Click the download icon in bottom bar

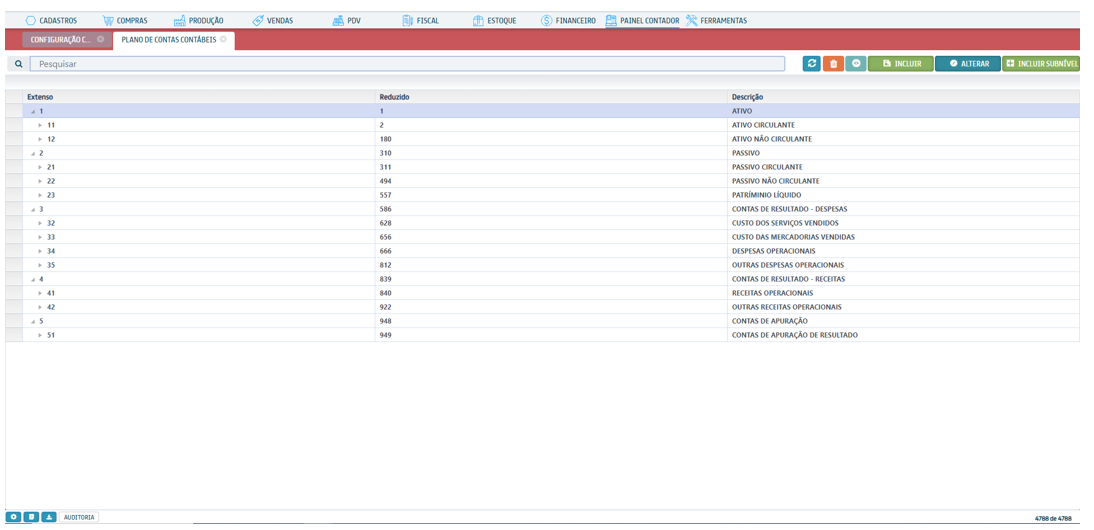pyautogui.click(x=48, y=517)
